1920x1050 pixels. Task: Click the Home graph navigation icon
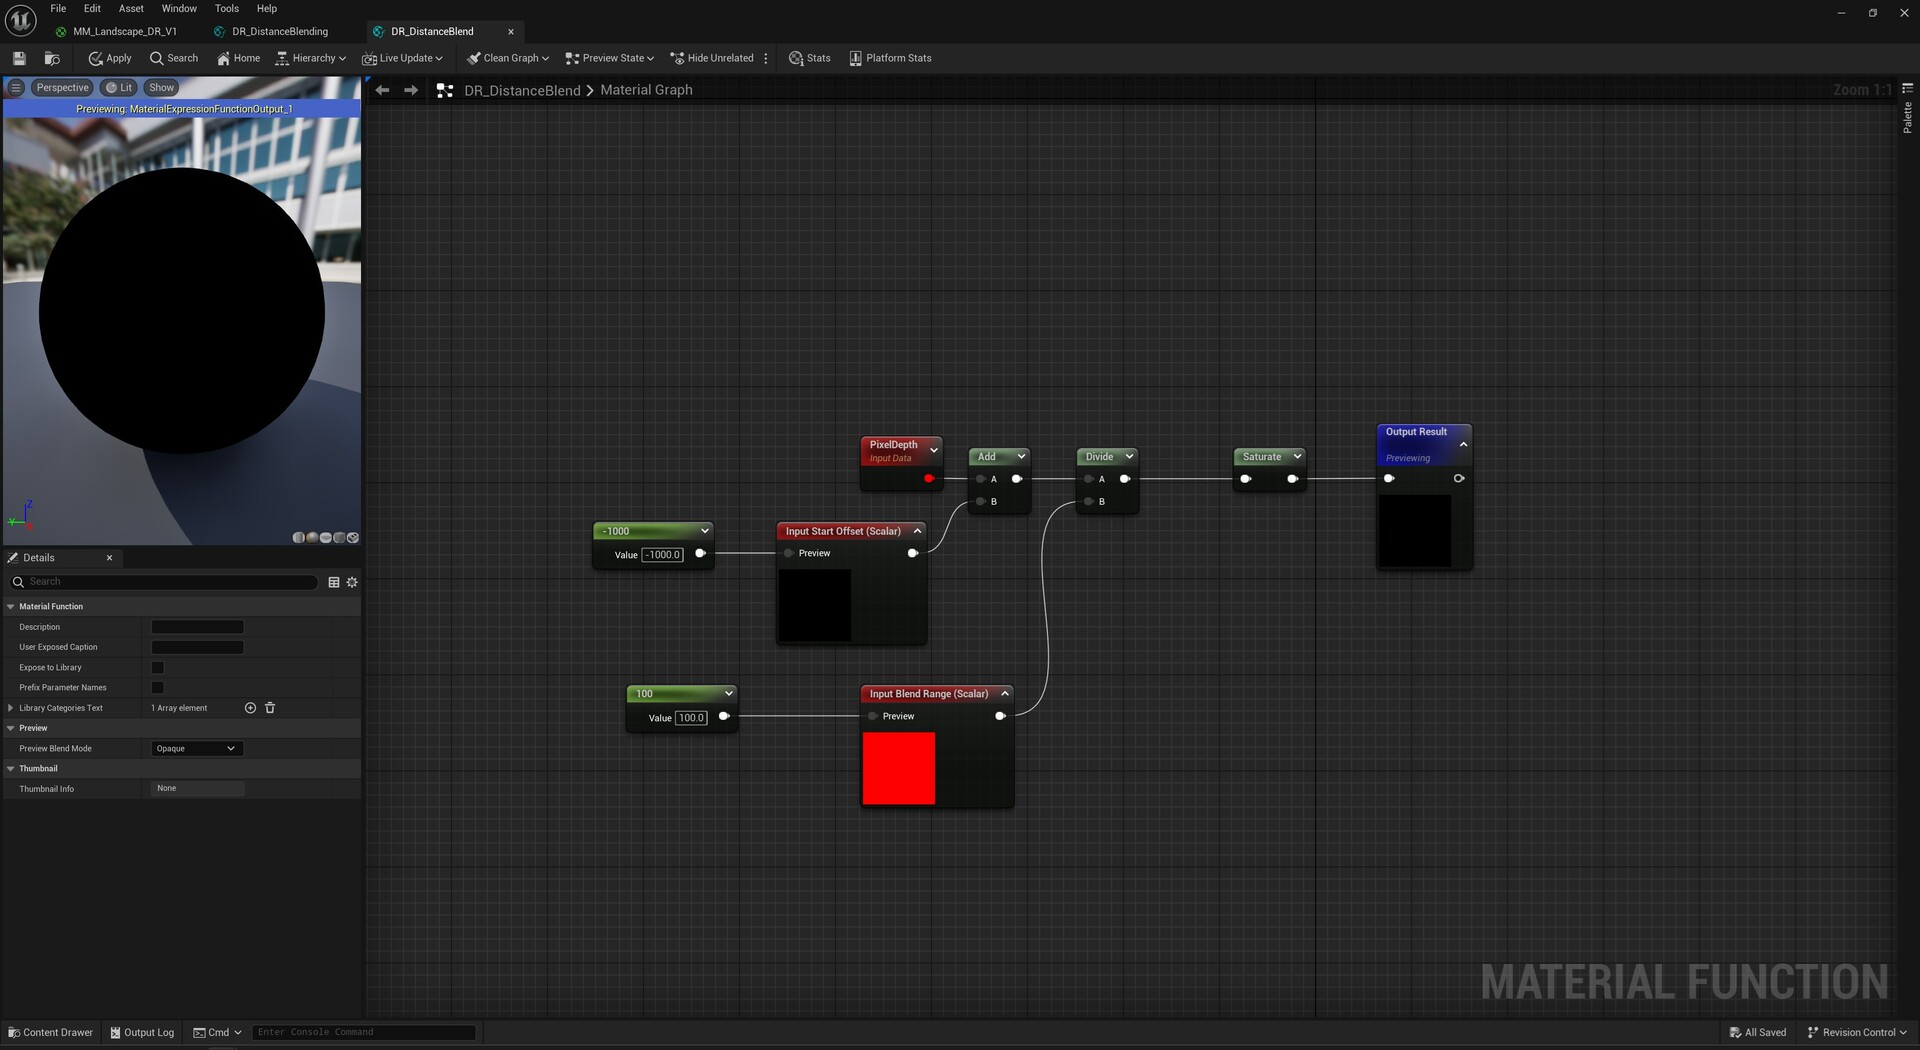point(239,58)
